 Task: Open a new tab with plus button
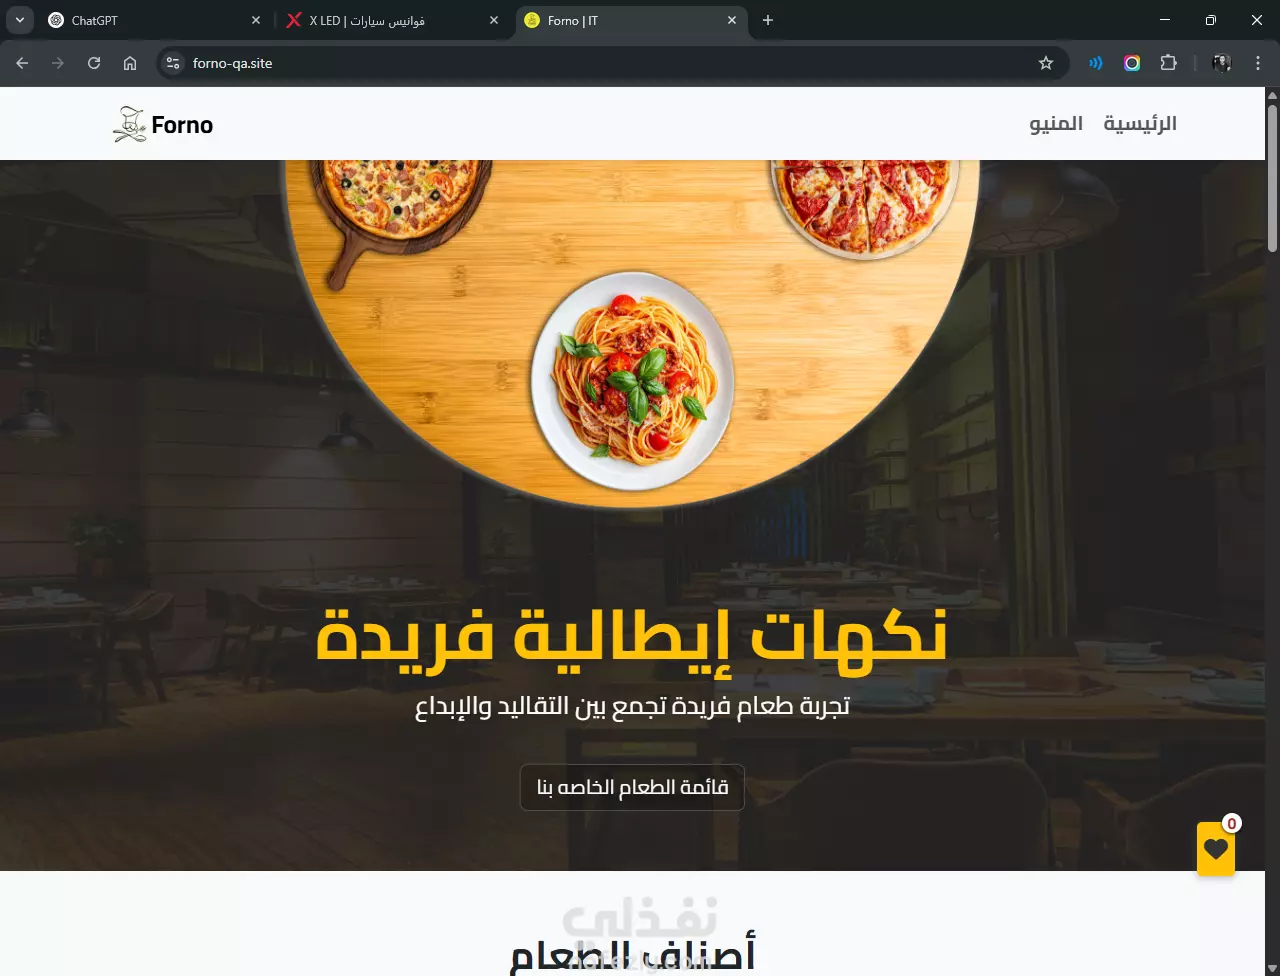click(x=768, y=20)
